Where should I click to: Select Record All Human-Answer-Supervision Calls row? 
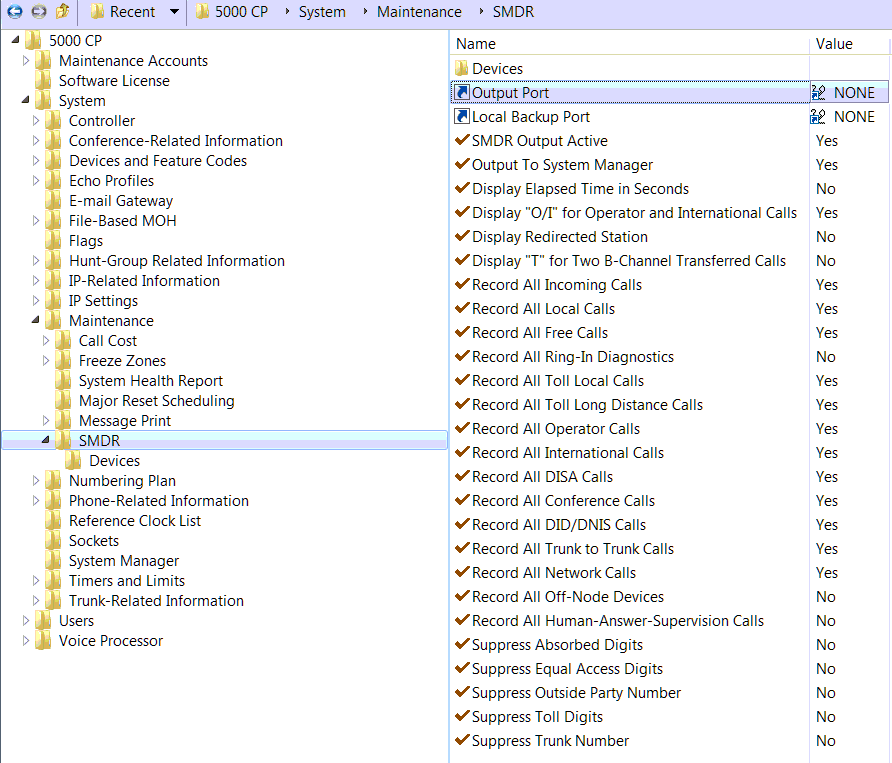(x=670, y=621)
